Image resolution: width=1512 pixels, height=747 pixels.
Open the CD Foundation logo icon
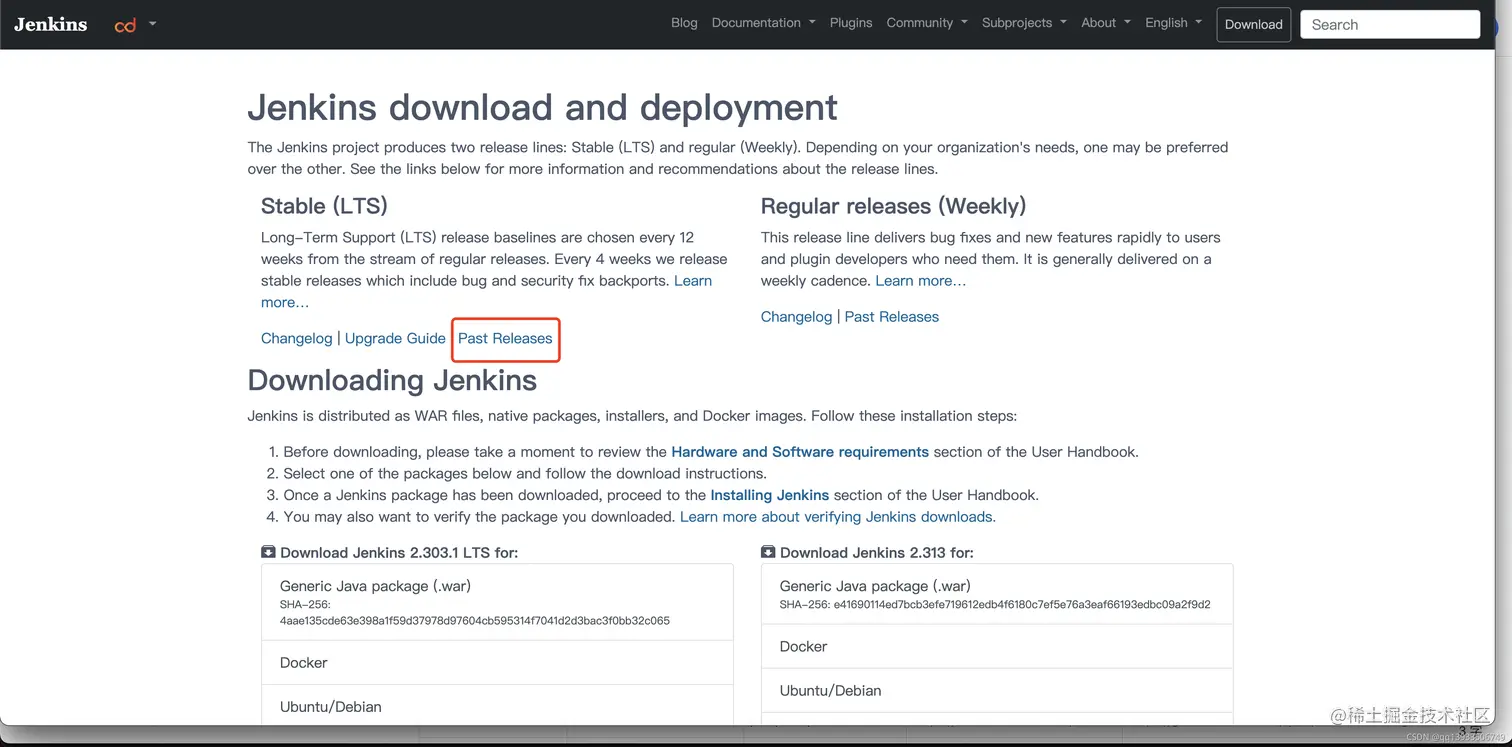click(x=125, y=25)
